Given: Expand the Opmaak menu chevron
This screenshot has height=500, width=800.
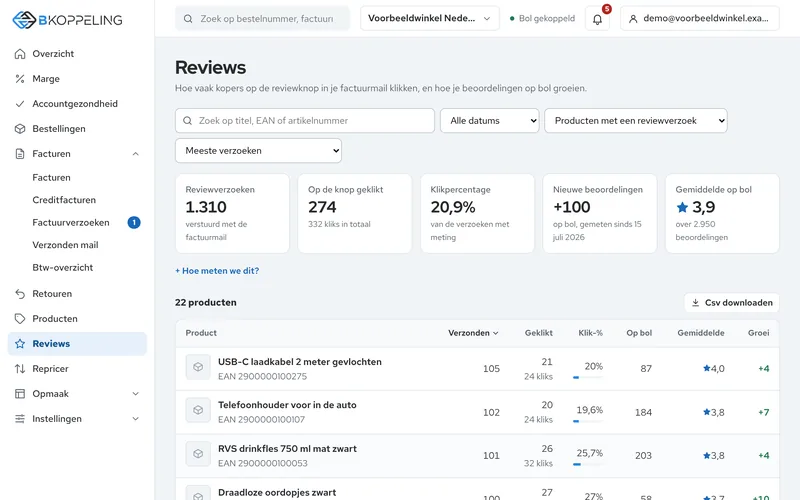Looking at the screenshot, I should click(136, 393).
